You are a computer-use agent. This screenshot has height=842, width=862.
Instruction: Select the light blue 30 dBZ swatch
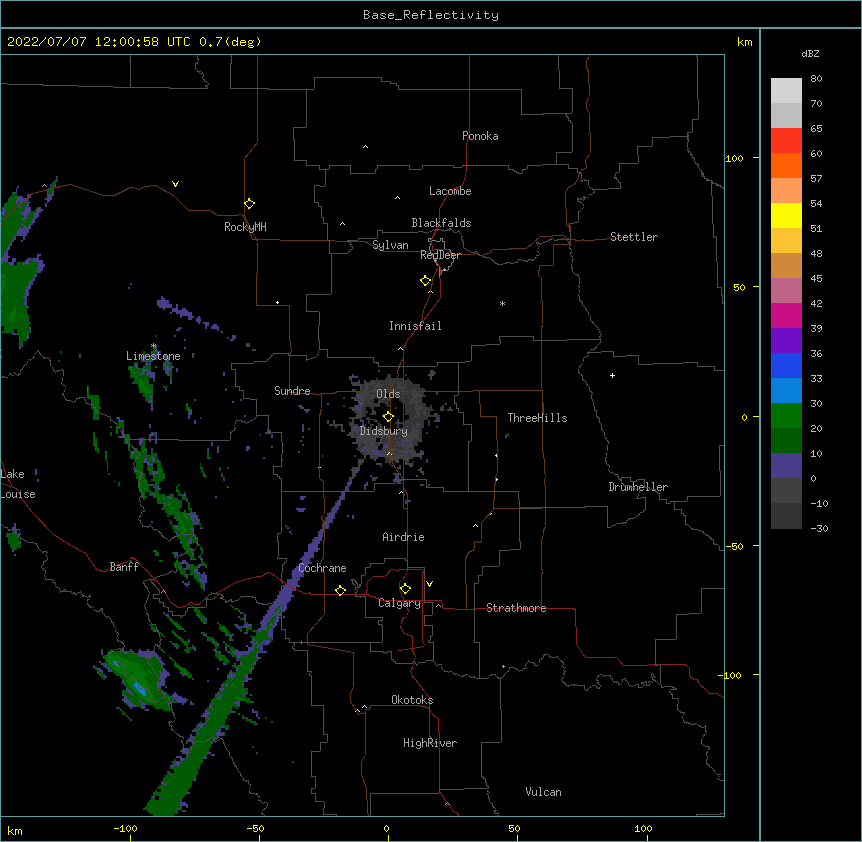(786, 390)
